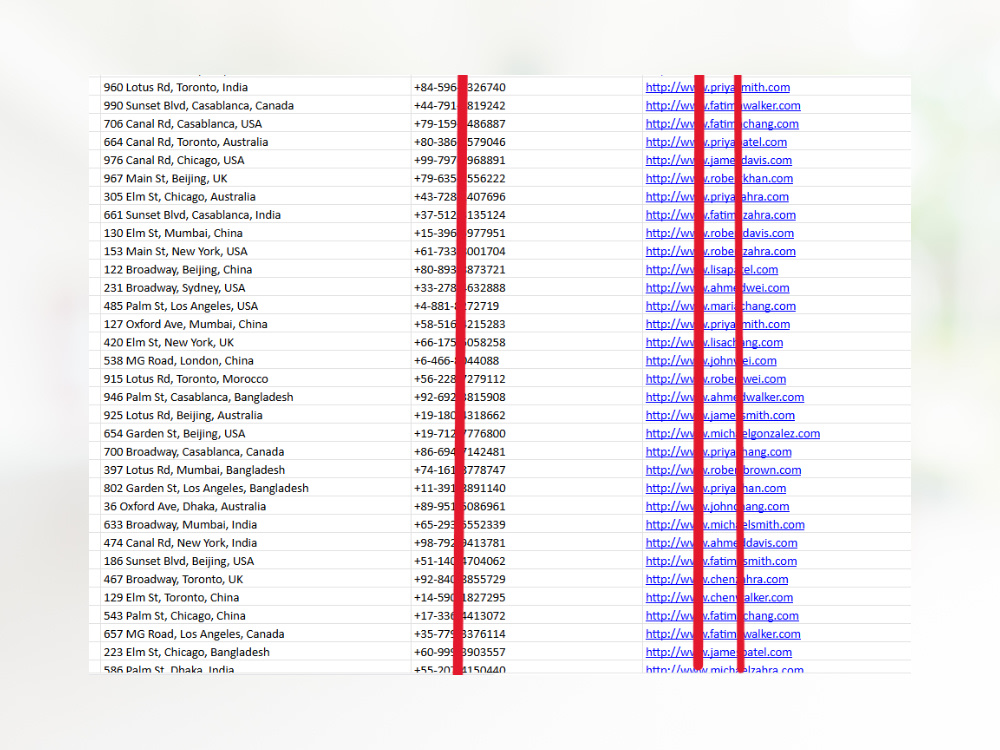The width and height of the screenshot is (1000, 750).
Task: Open the ahmedwalker.com hyperlink
Action: (x=724, y=397)
